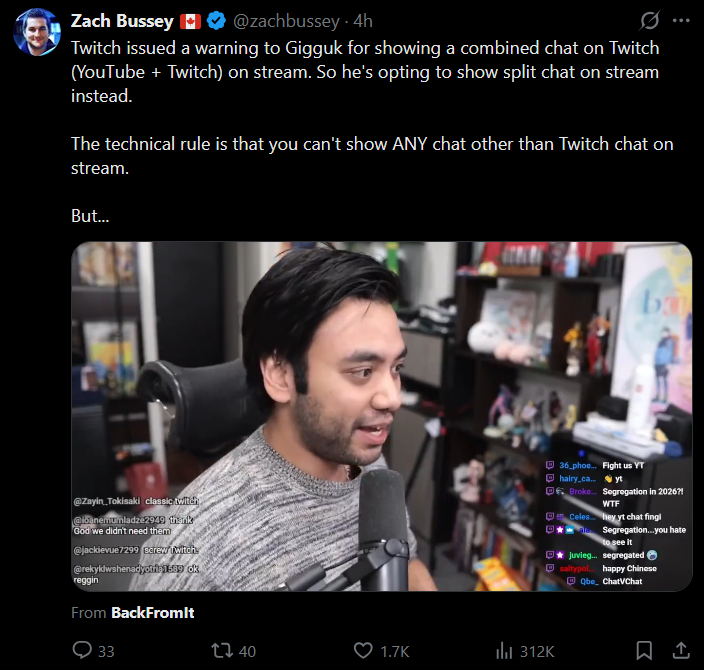The height and width of the screenshot is (670, 704).
Task: Click the Canadian flag emoji
Action: (x=190, y=22)
